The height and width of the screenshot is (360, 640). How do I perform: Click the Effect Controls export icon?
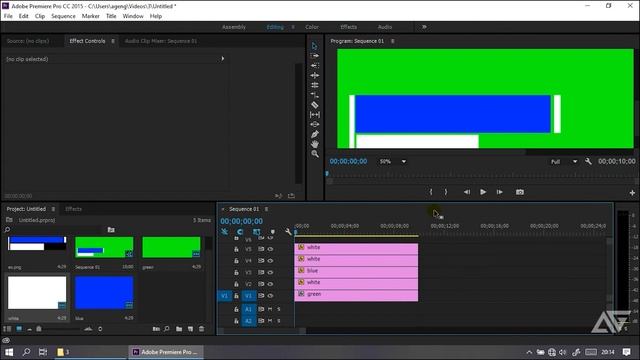291,196
